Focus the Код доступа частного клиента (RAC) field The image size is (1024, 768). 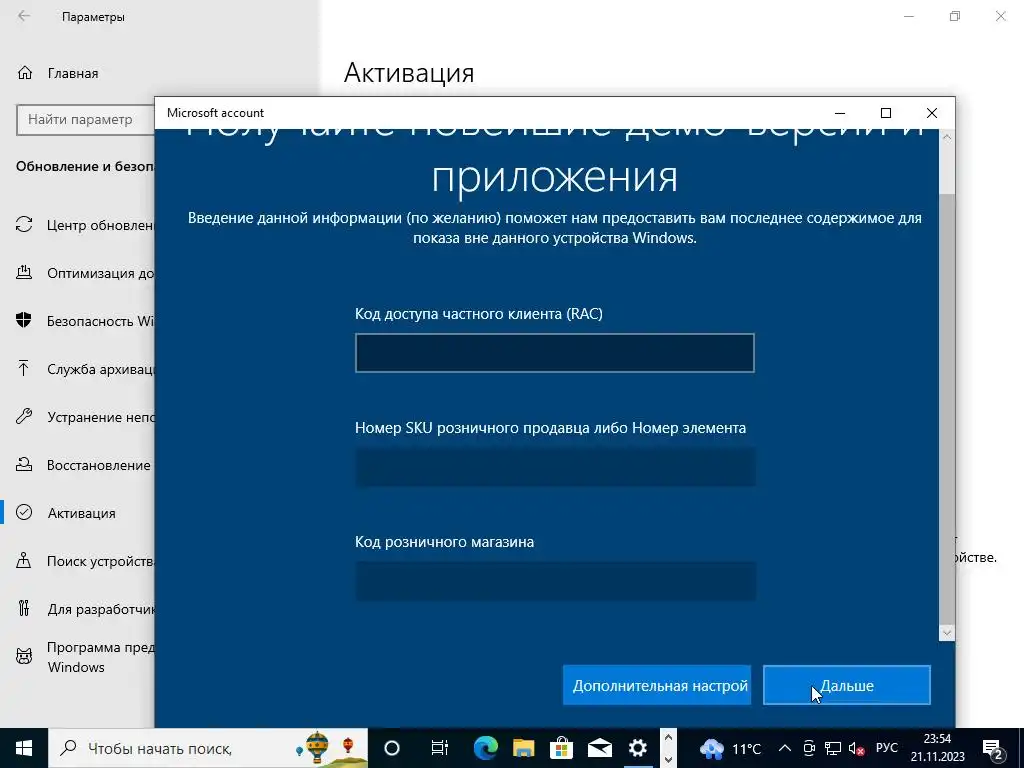[554, 353]
